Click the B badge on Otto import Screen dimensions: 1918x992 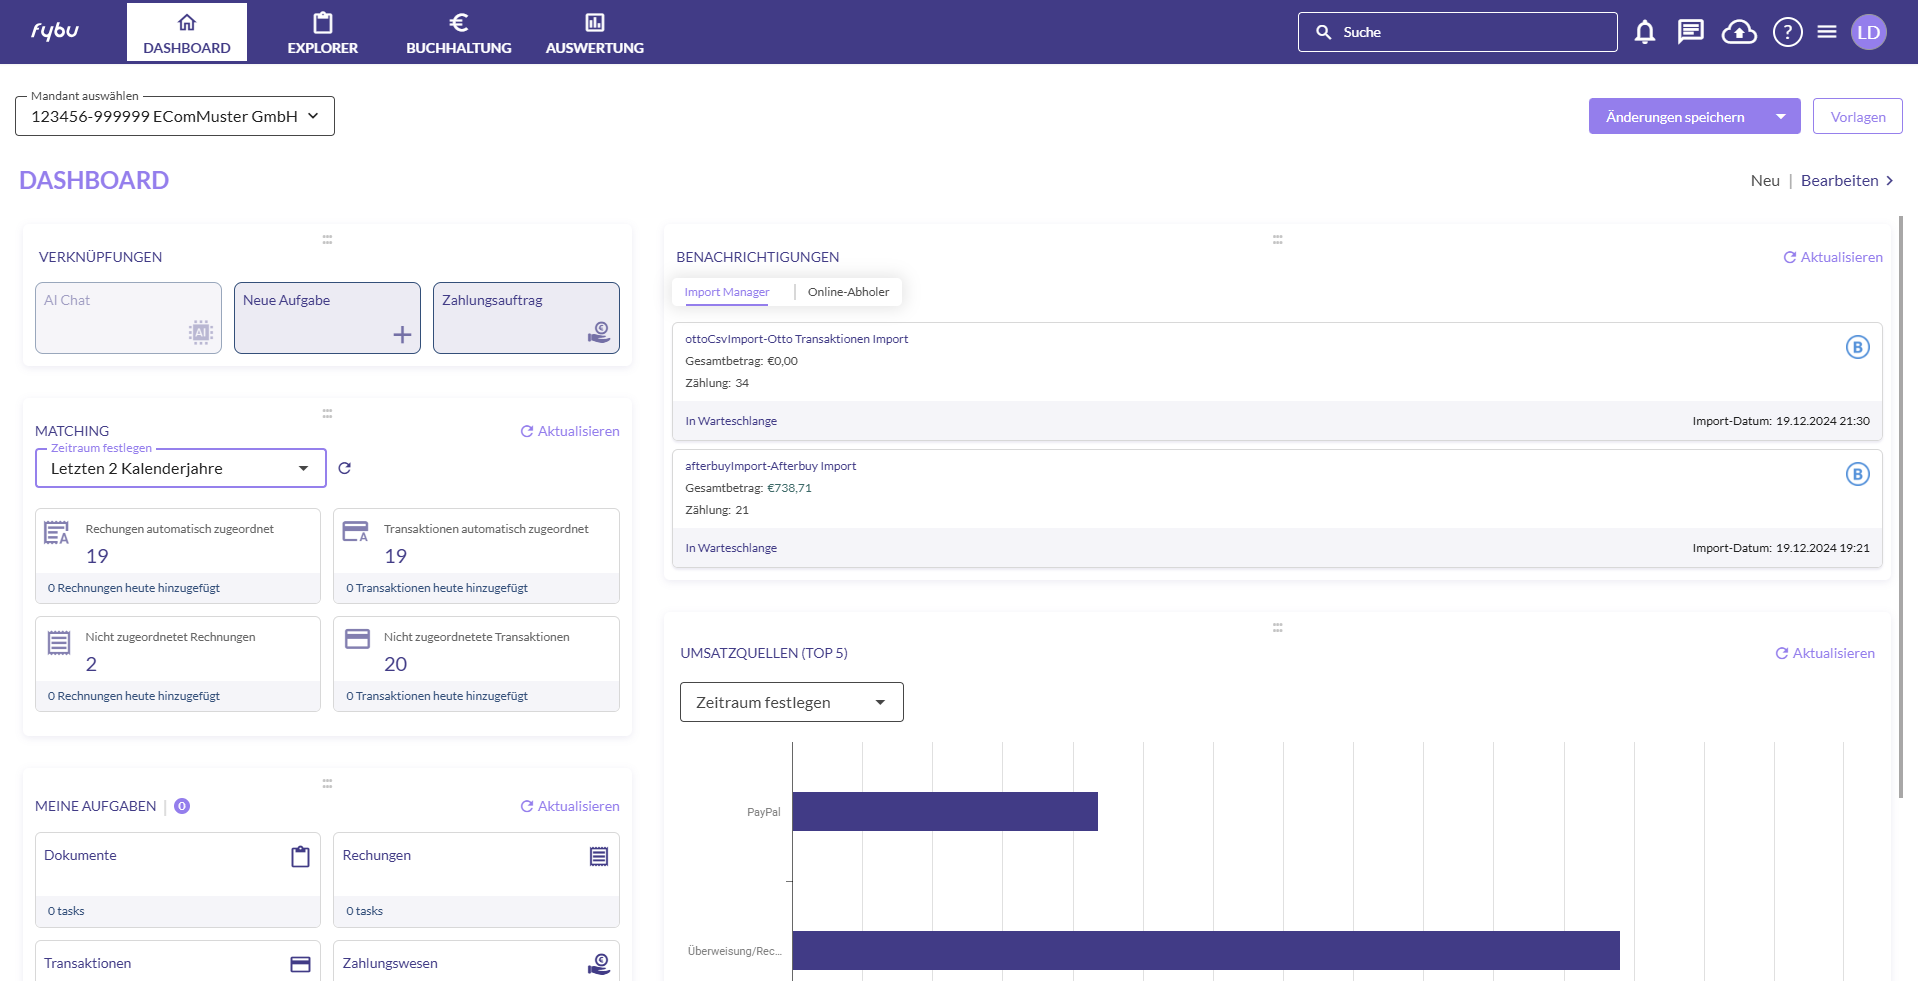(1857, 347)
